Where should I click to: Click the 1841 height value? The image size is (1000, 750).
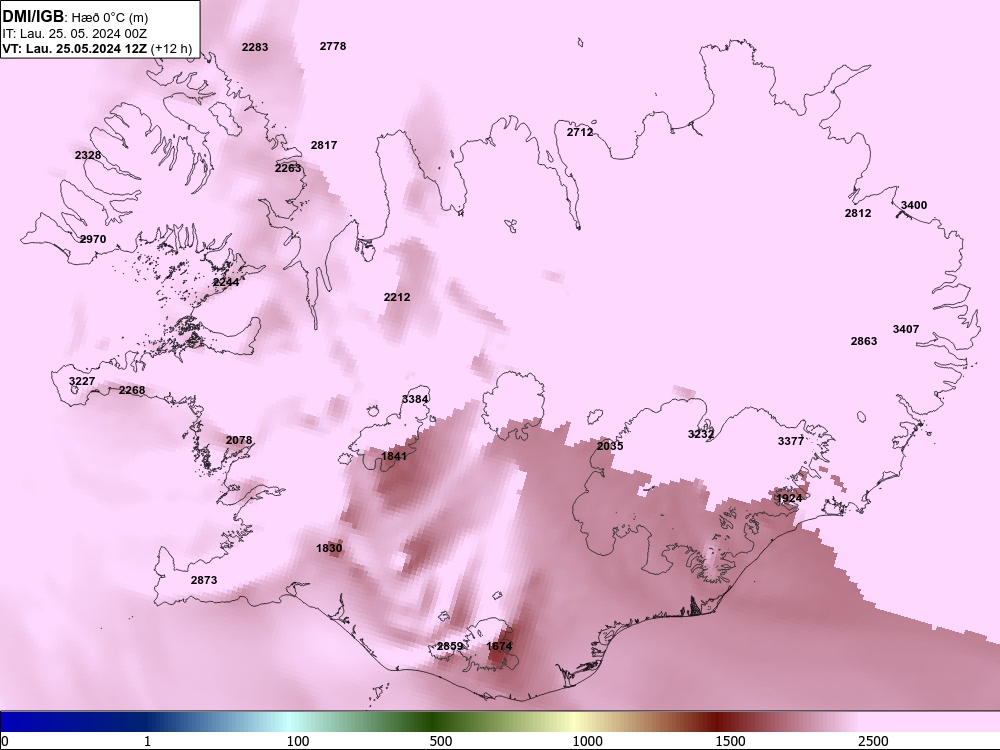[x=394, y=456]
